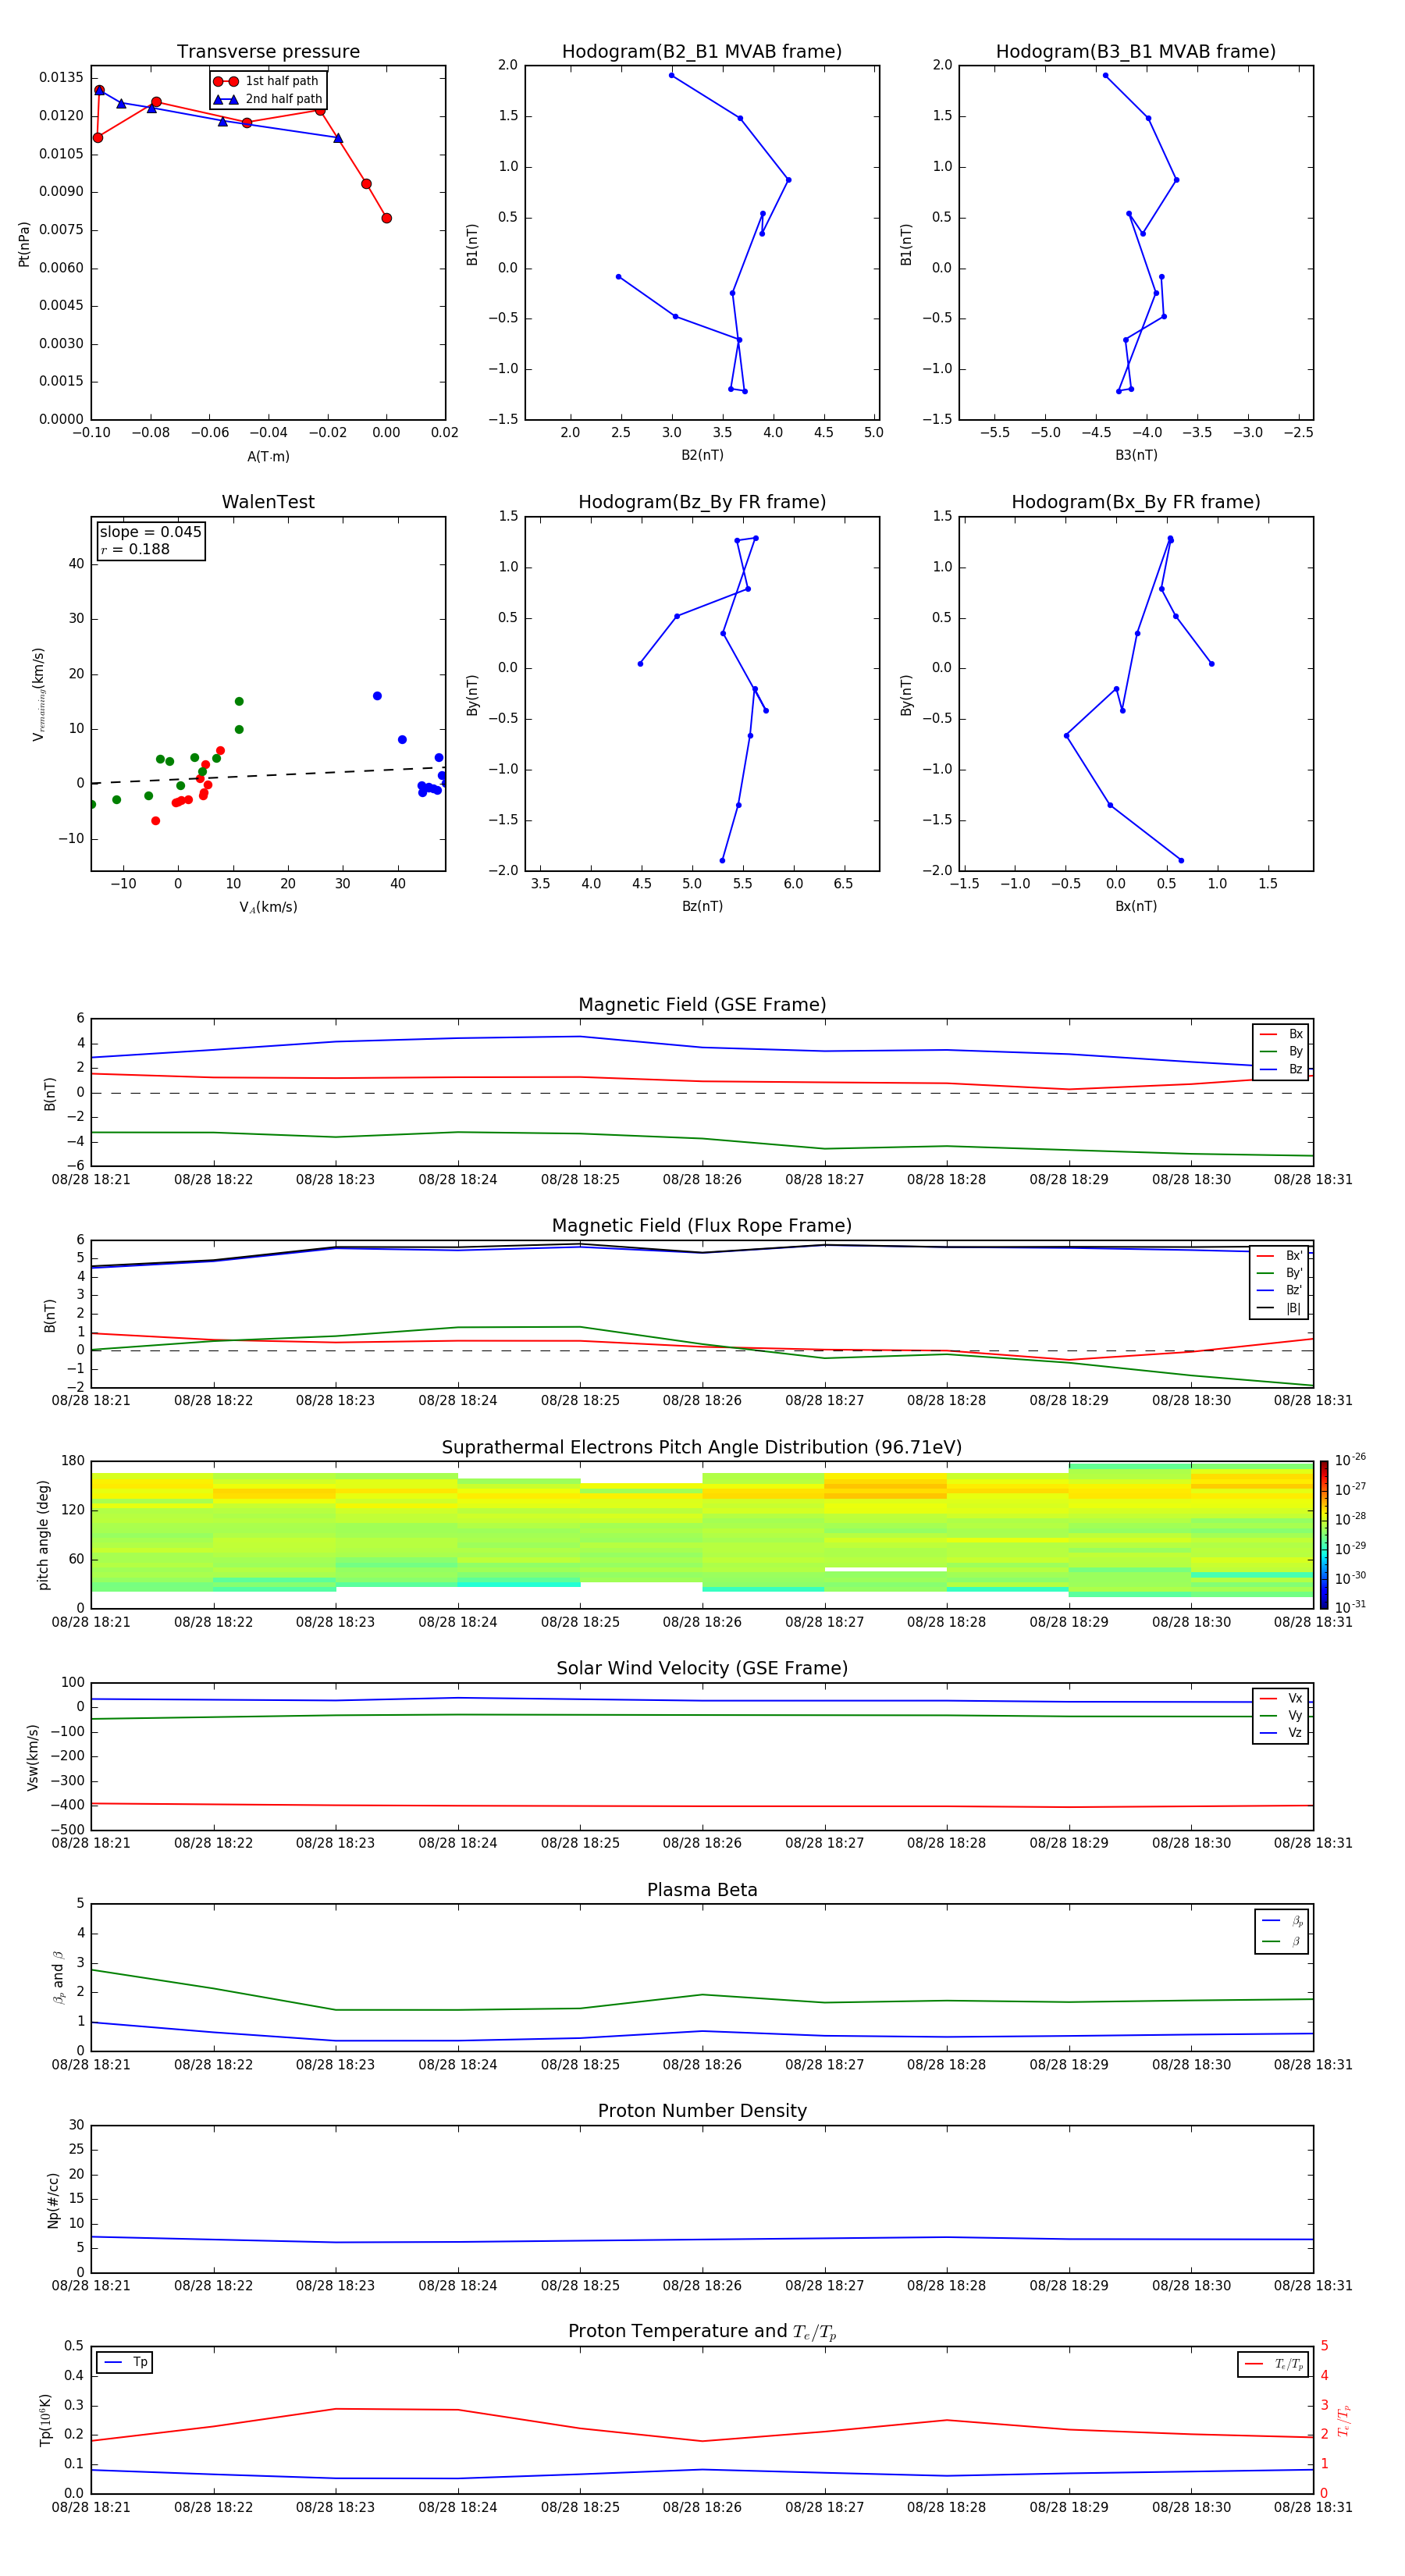Click the "Proton Temperature and Te/Tp" title
Image resolution: width=1405 pixels, height=2576 pixels.
pyautogui.click(x=702, y=2332)
